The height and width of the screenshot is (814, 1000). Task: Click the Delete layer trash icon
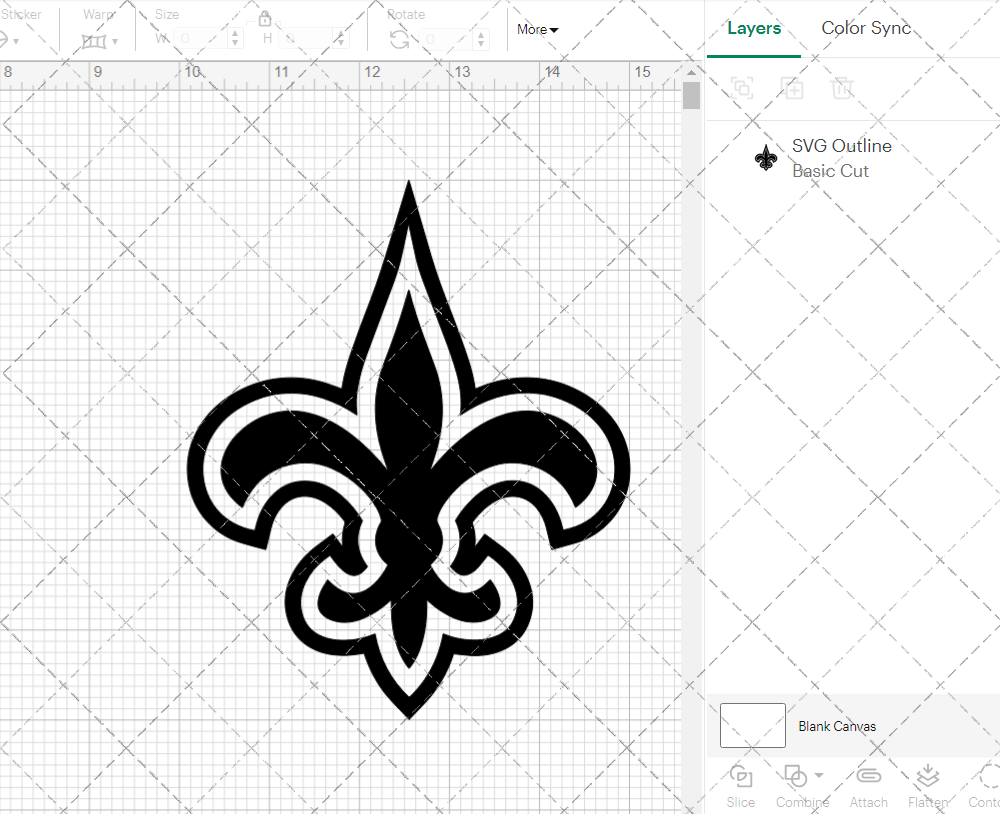[x=842, y=88]
